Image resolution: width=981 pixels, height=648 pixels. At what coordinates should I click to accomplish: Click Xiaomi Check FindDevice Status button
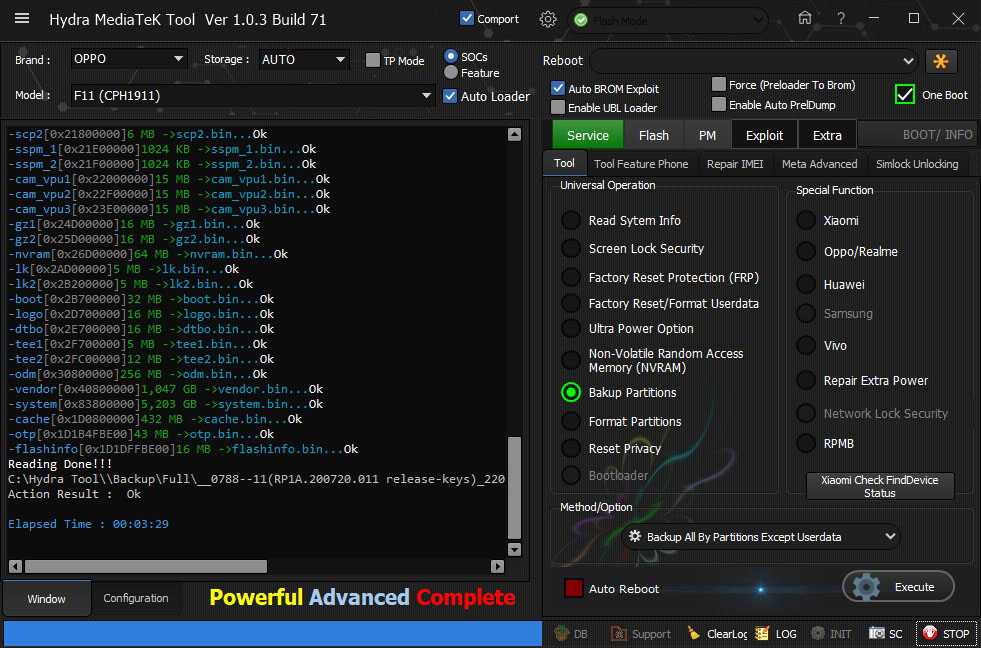click(880, 486)
